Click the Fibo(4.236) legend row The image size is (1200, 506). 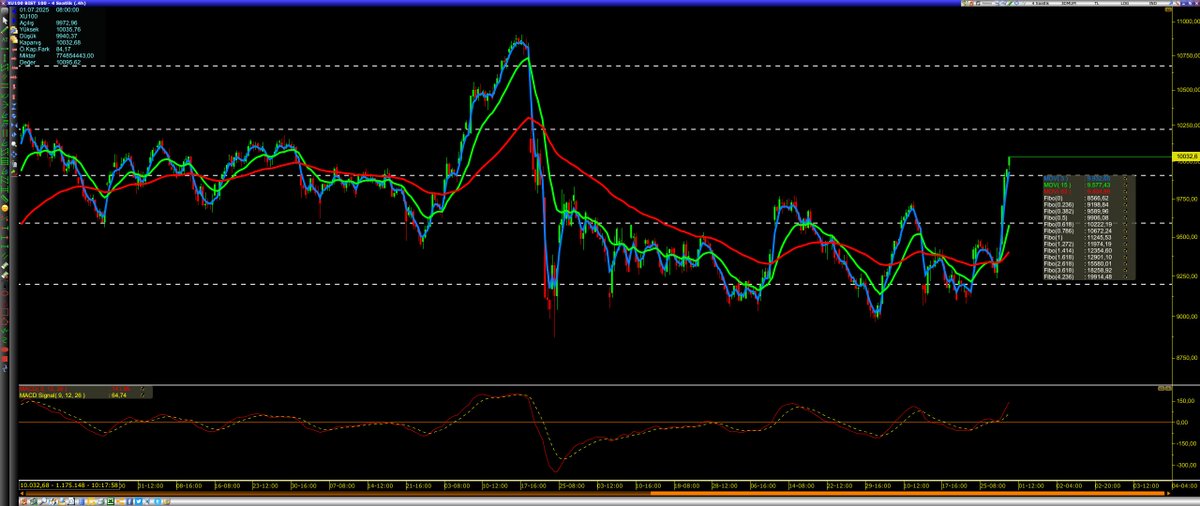pos(1087,277)
